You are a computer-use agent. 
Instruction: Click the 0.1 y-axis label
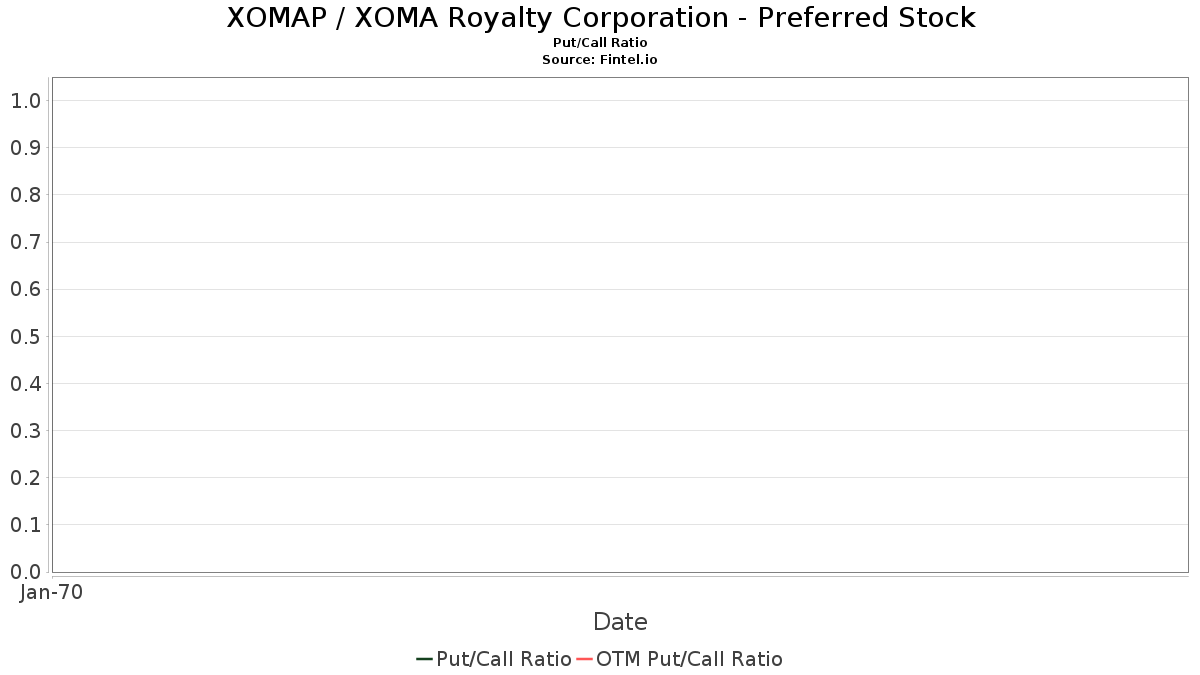pyautogui.click(x=25, y=525)
